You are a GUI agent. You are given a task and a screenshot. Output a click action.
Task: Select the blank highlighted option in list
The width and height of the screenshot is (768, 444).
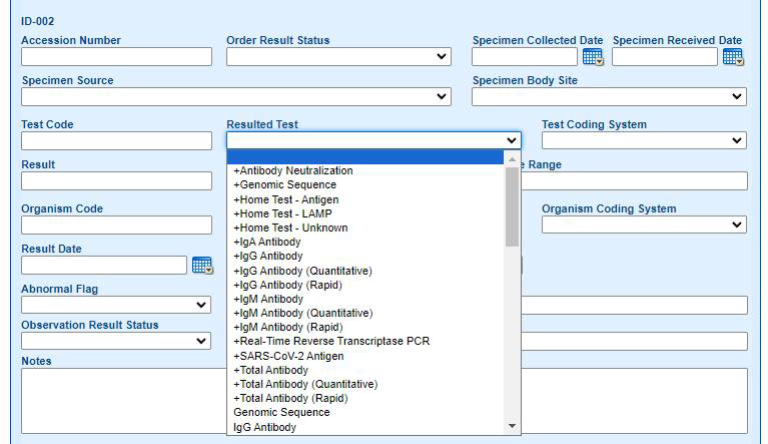[x=365, y=157]
